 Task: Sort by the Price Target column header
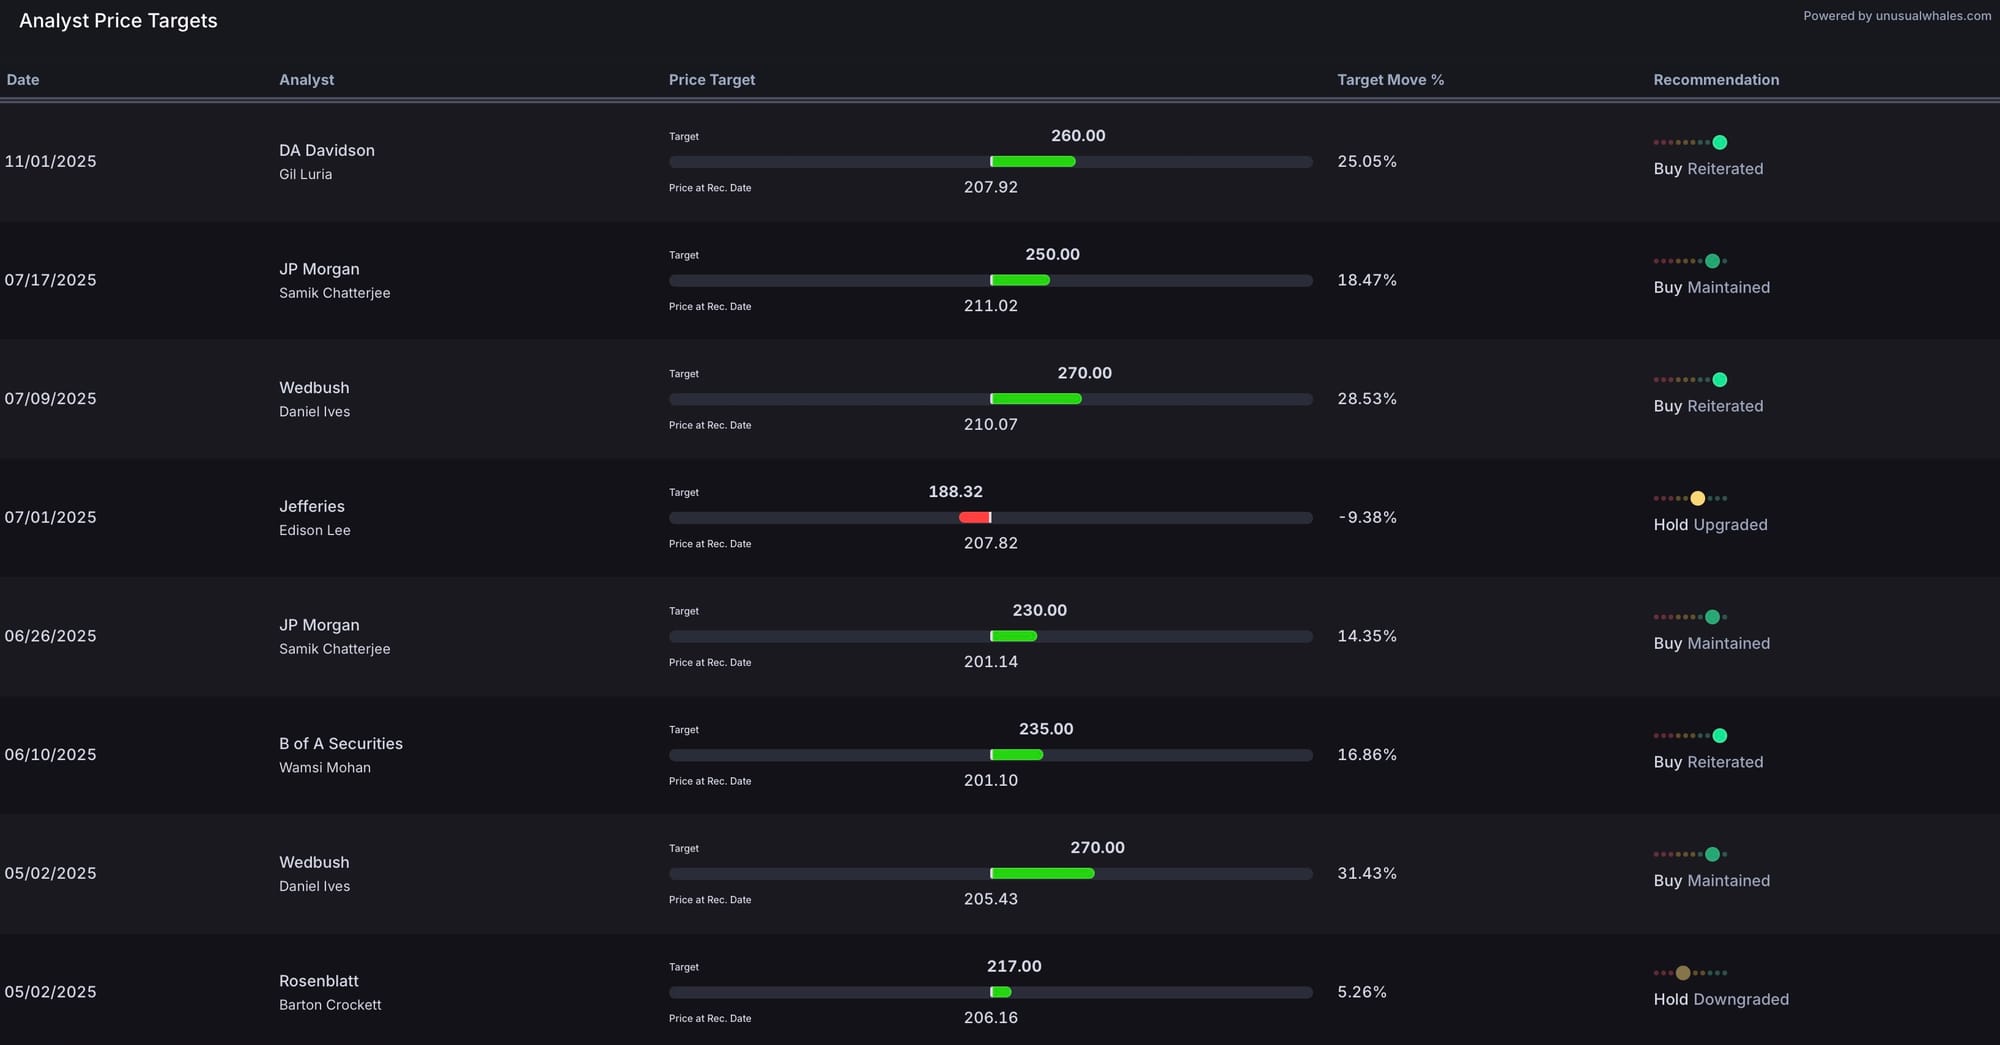point(712,80)
